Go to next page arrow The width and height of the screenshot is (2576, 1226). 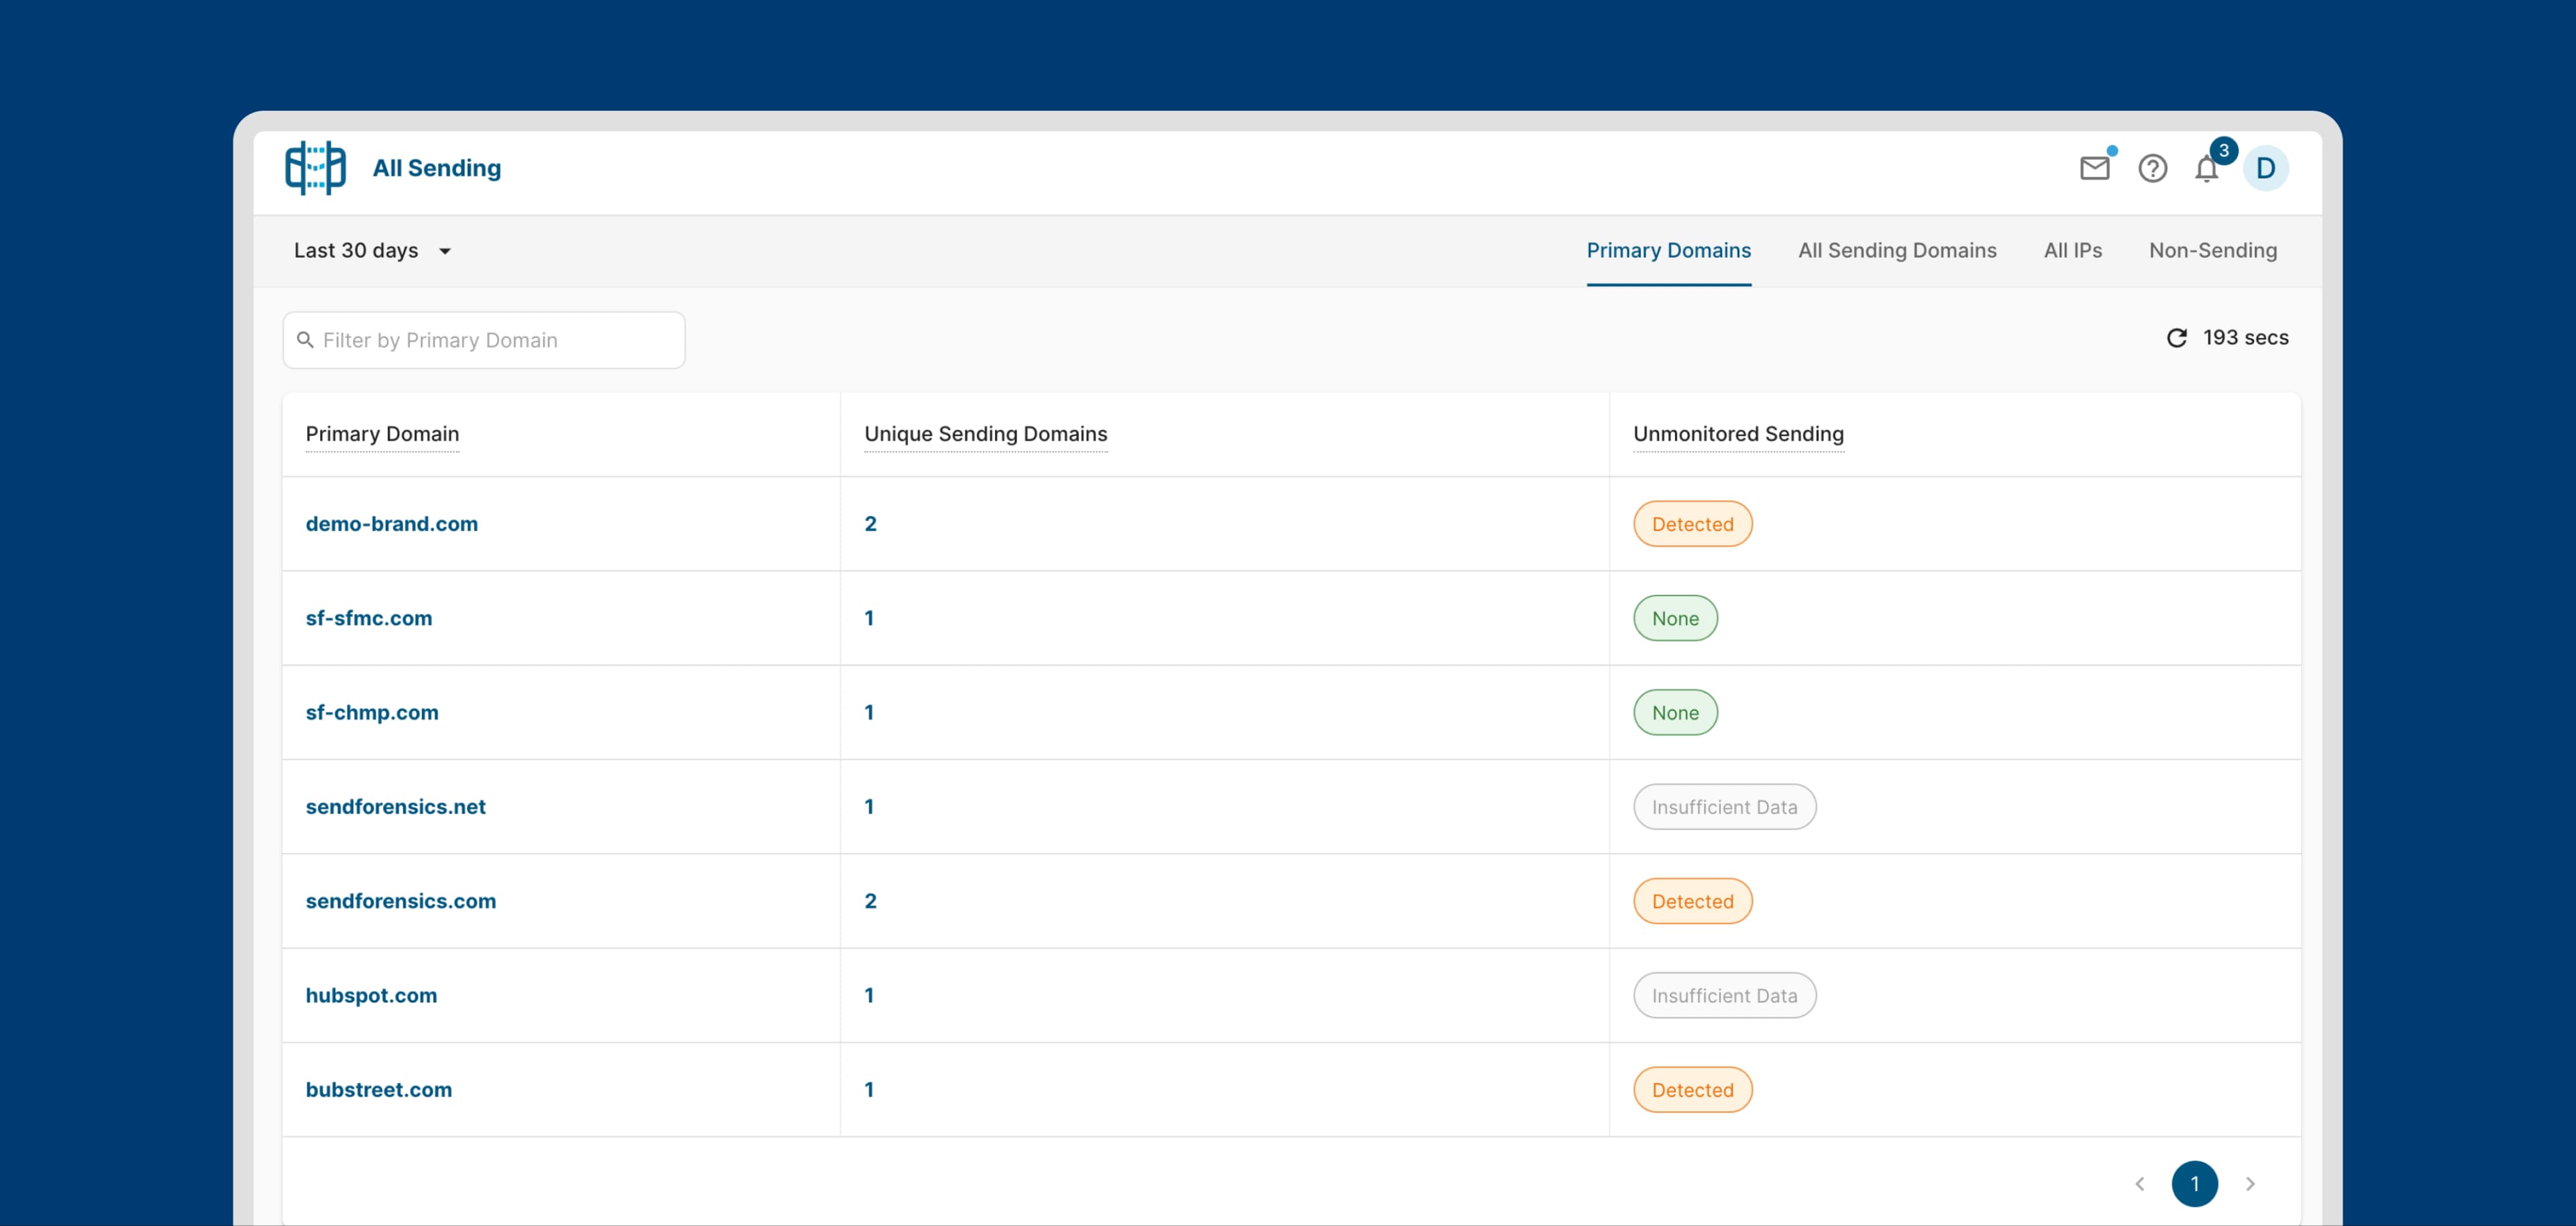tap(2250, 1184)
